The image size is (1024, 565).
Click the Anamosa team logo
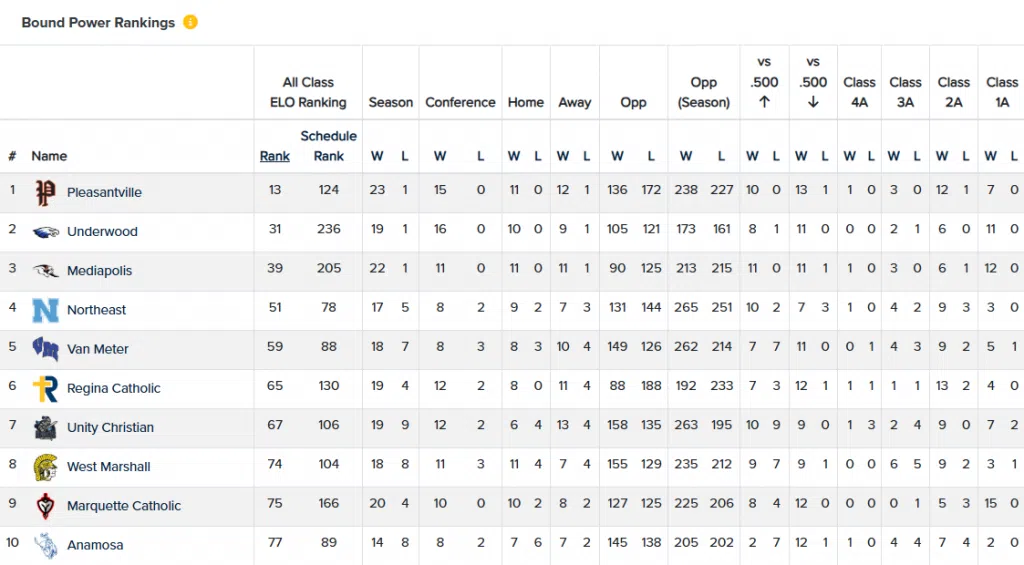45,545
